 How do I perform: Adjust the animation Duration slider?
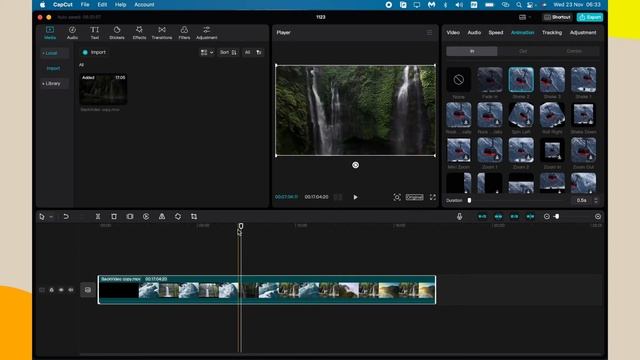coord(469,200)
